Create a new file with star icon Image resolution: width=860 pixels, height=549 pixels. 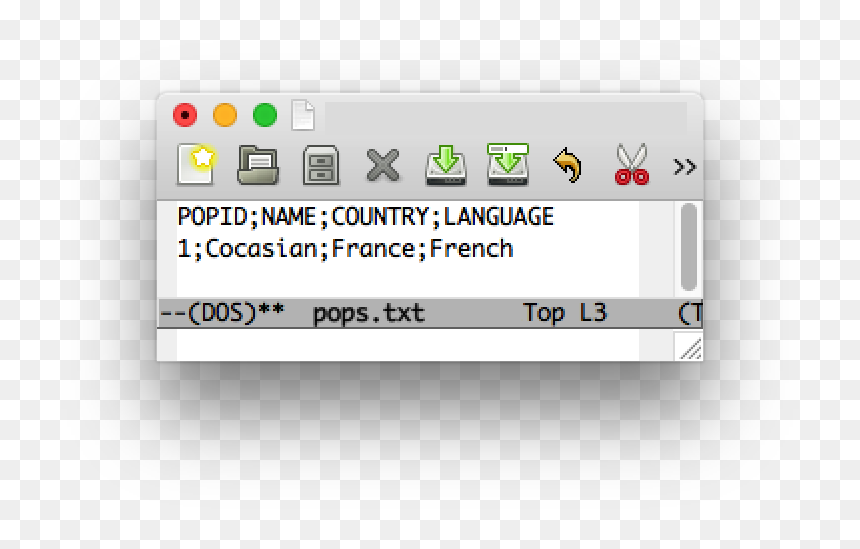196,164
